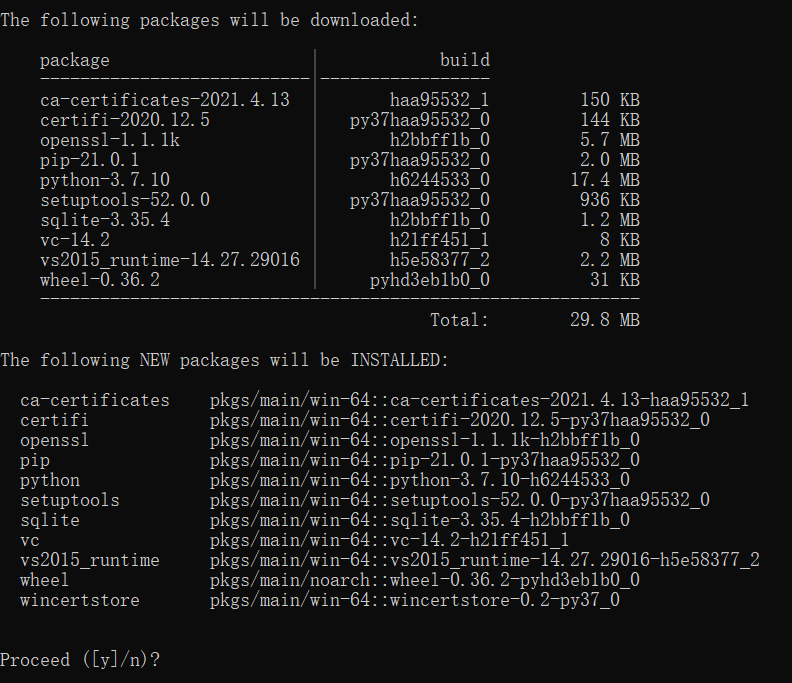Click build string h6244533_0
The height and width of the screenshot is (683, 792).
(439, 180)
